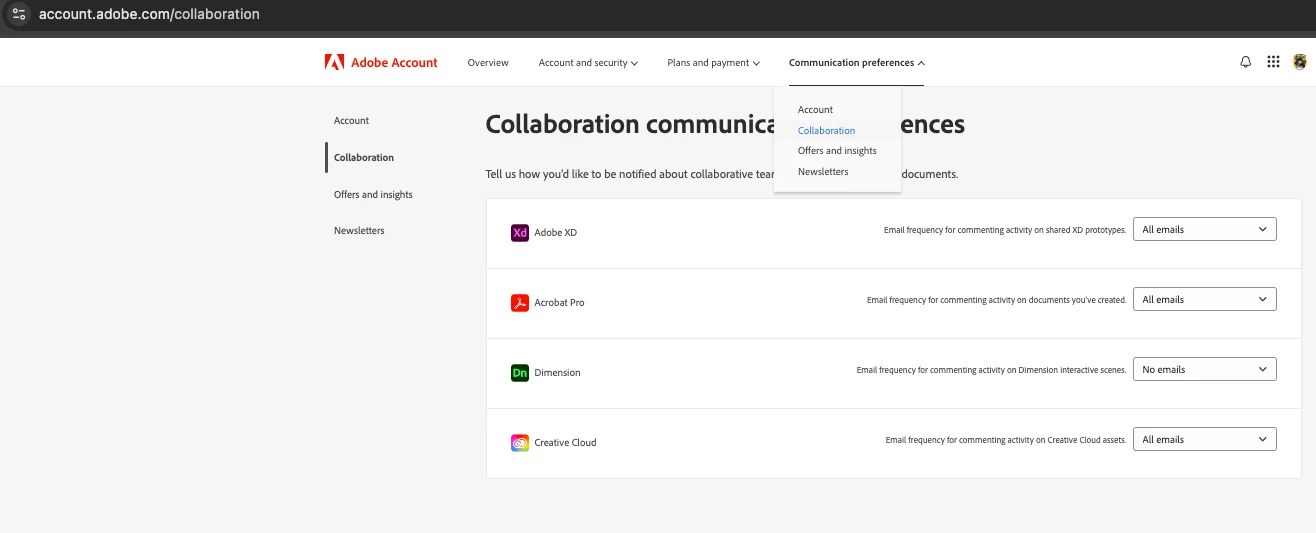1316x533 pixels.
Task: Click the Adobe XD app icon
Action: pyautogui.click(x=519, y=233)
